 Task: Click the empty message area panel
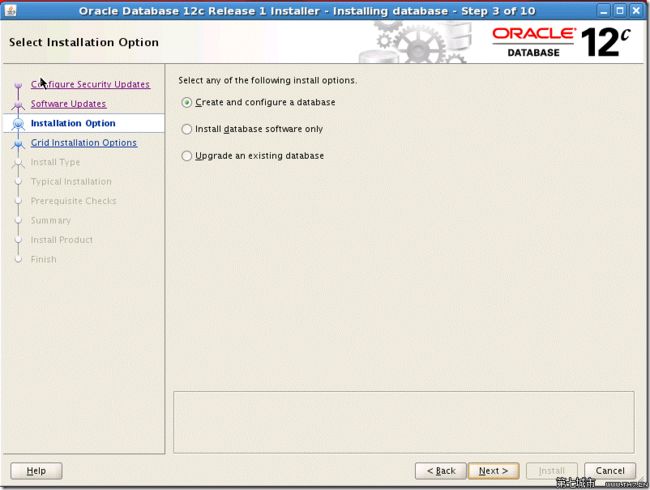pyautogui.click(x=404, y=422)
